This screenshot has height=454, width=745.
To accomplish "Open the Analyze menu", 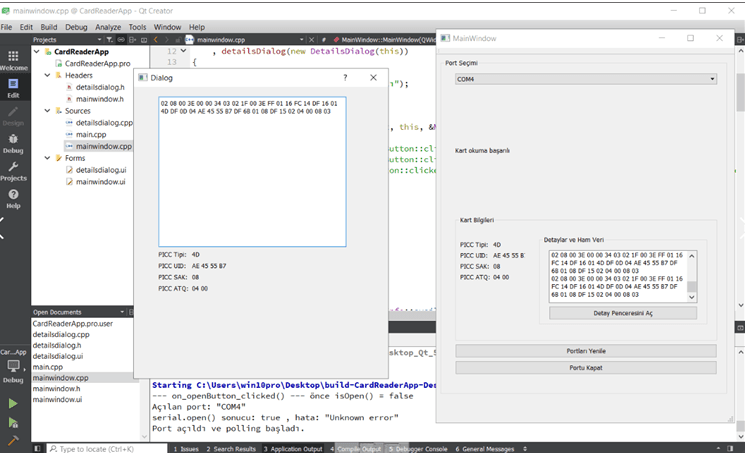I will pyautogui.click(x=108, y=27).
